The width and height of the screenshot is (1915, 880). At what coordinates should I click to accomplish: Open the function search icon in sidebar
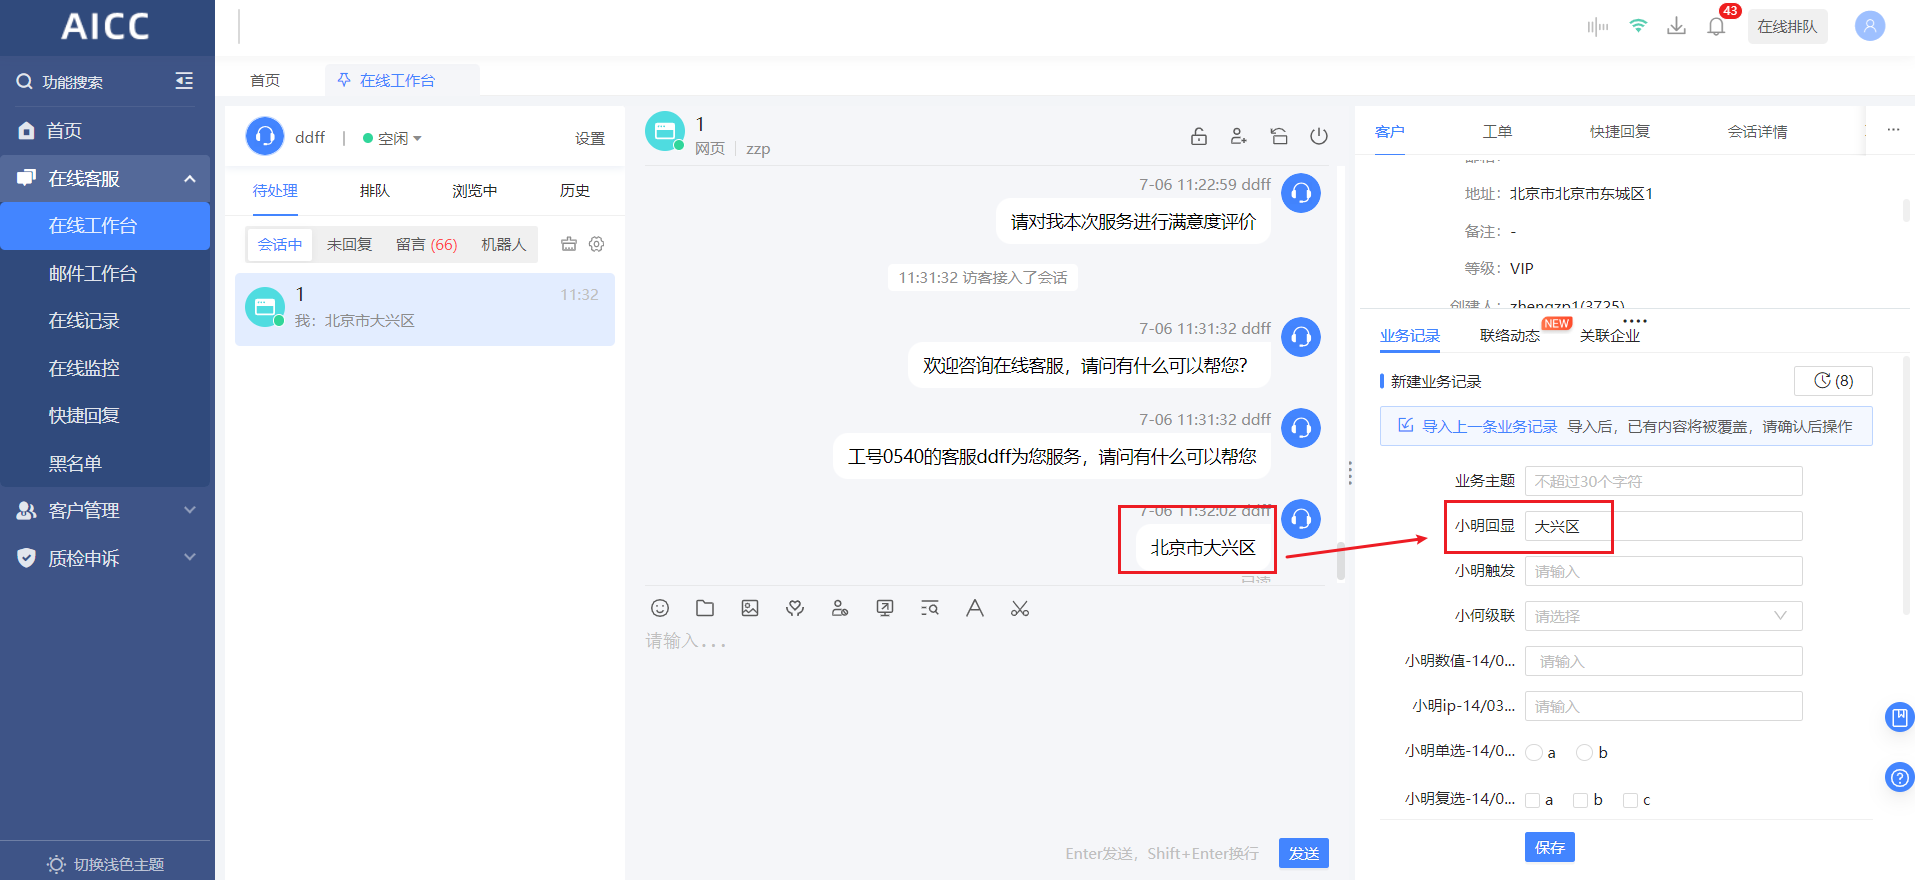coord(25,82)
